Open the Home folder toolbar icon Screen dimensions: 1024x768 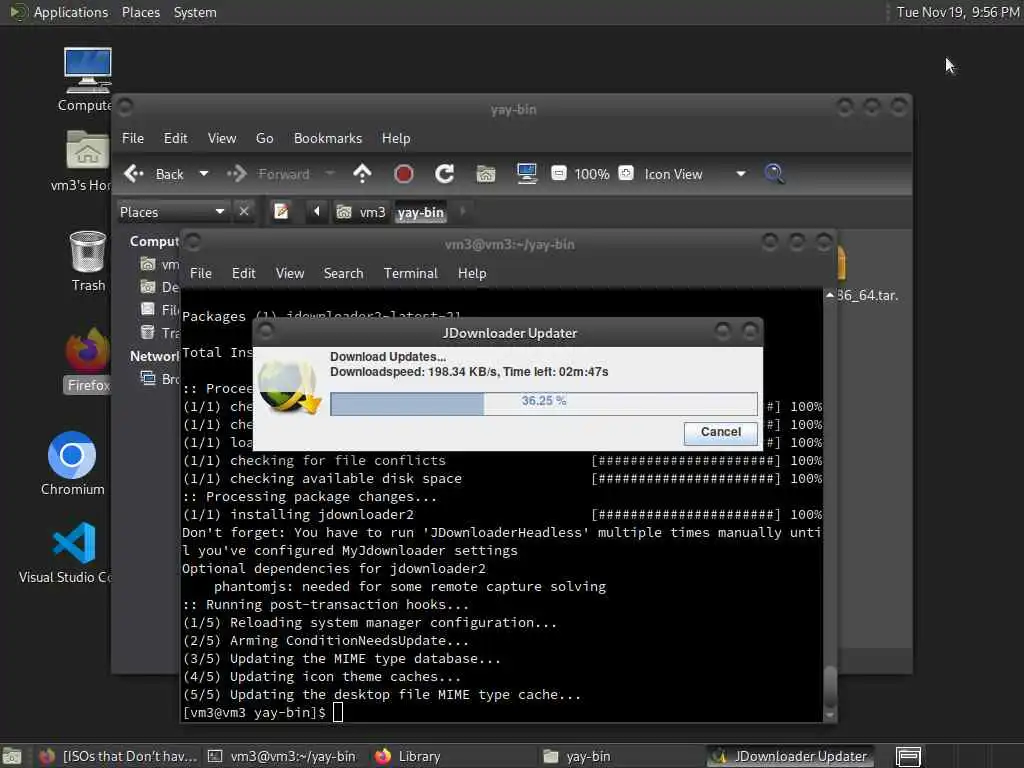pos(485,174)
